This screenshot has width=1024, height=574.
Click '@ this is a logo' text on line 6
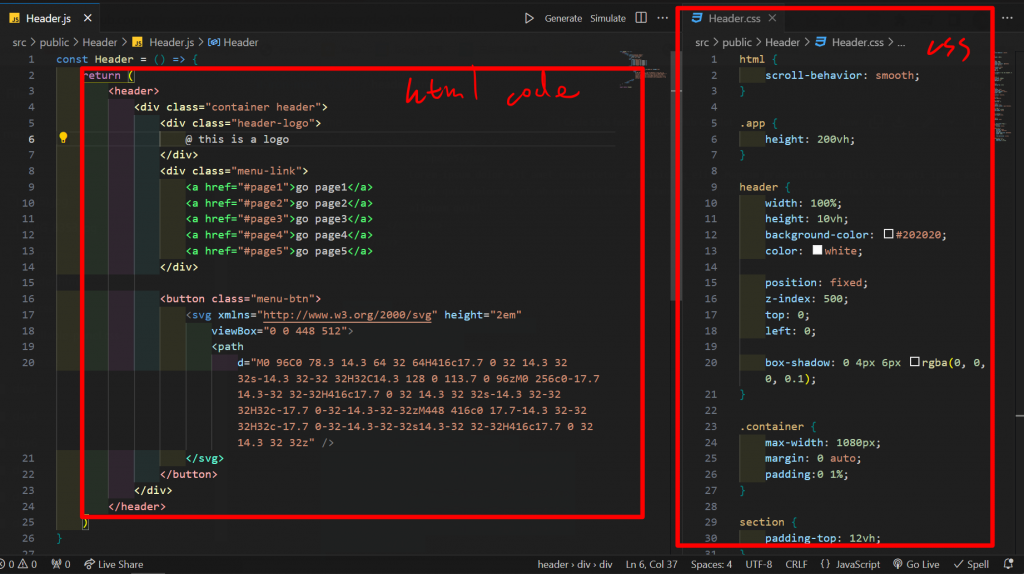(x=237, y=139)
